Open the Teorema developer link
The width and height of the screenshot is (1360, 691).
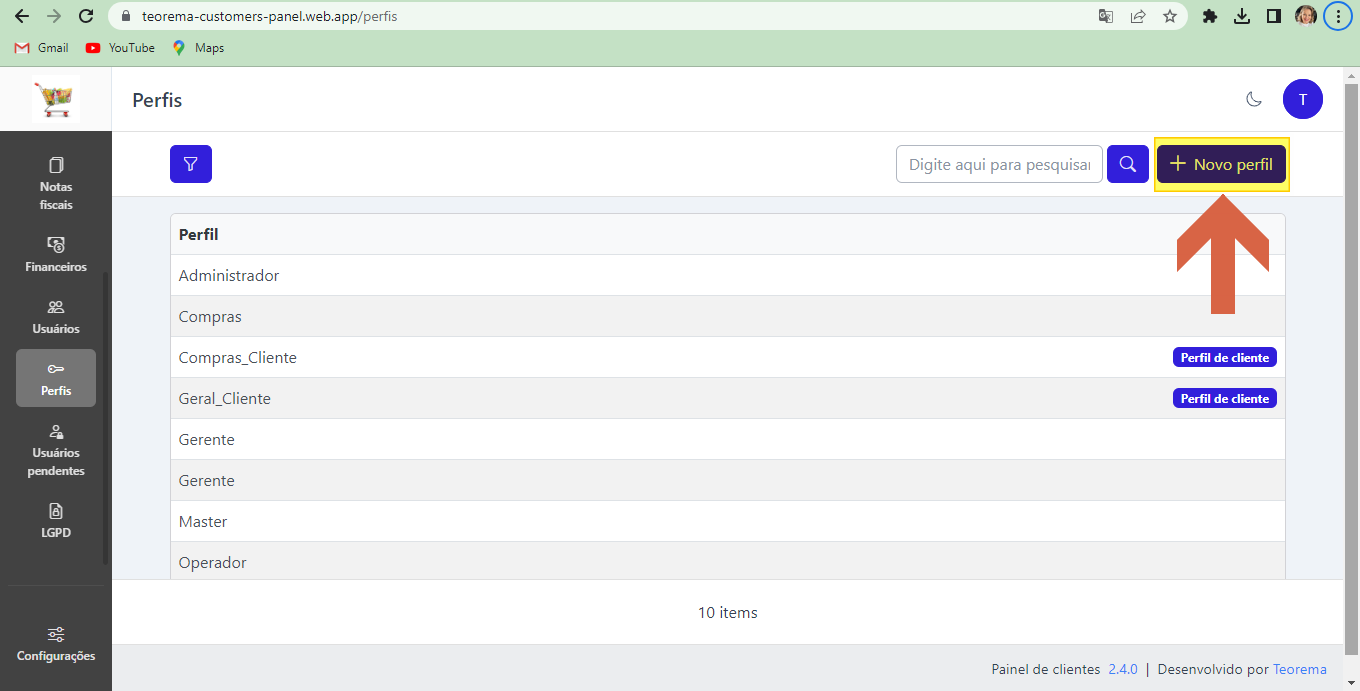point(1300,669)
